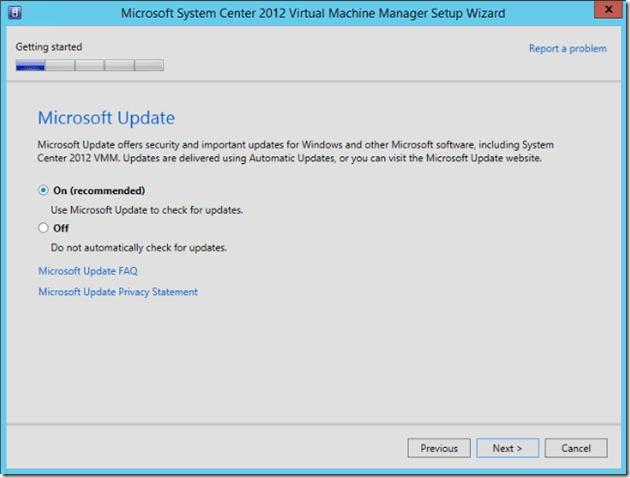Select the On (recommended) radio button
This screenshot has height=478, width=630.
[x=43, y=190]
